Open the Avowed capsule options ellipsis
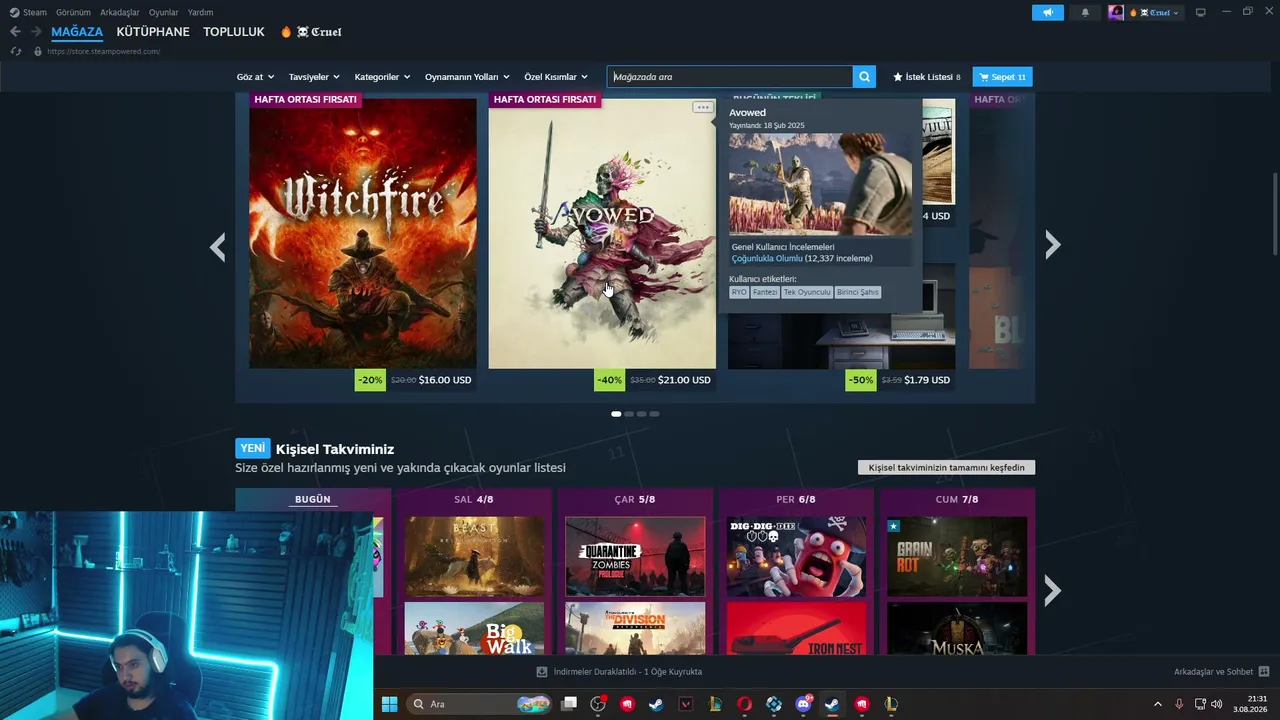This screenshot has width=1280, height=720. pyautogui.click(x=703, y=107)
